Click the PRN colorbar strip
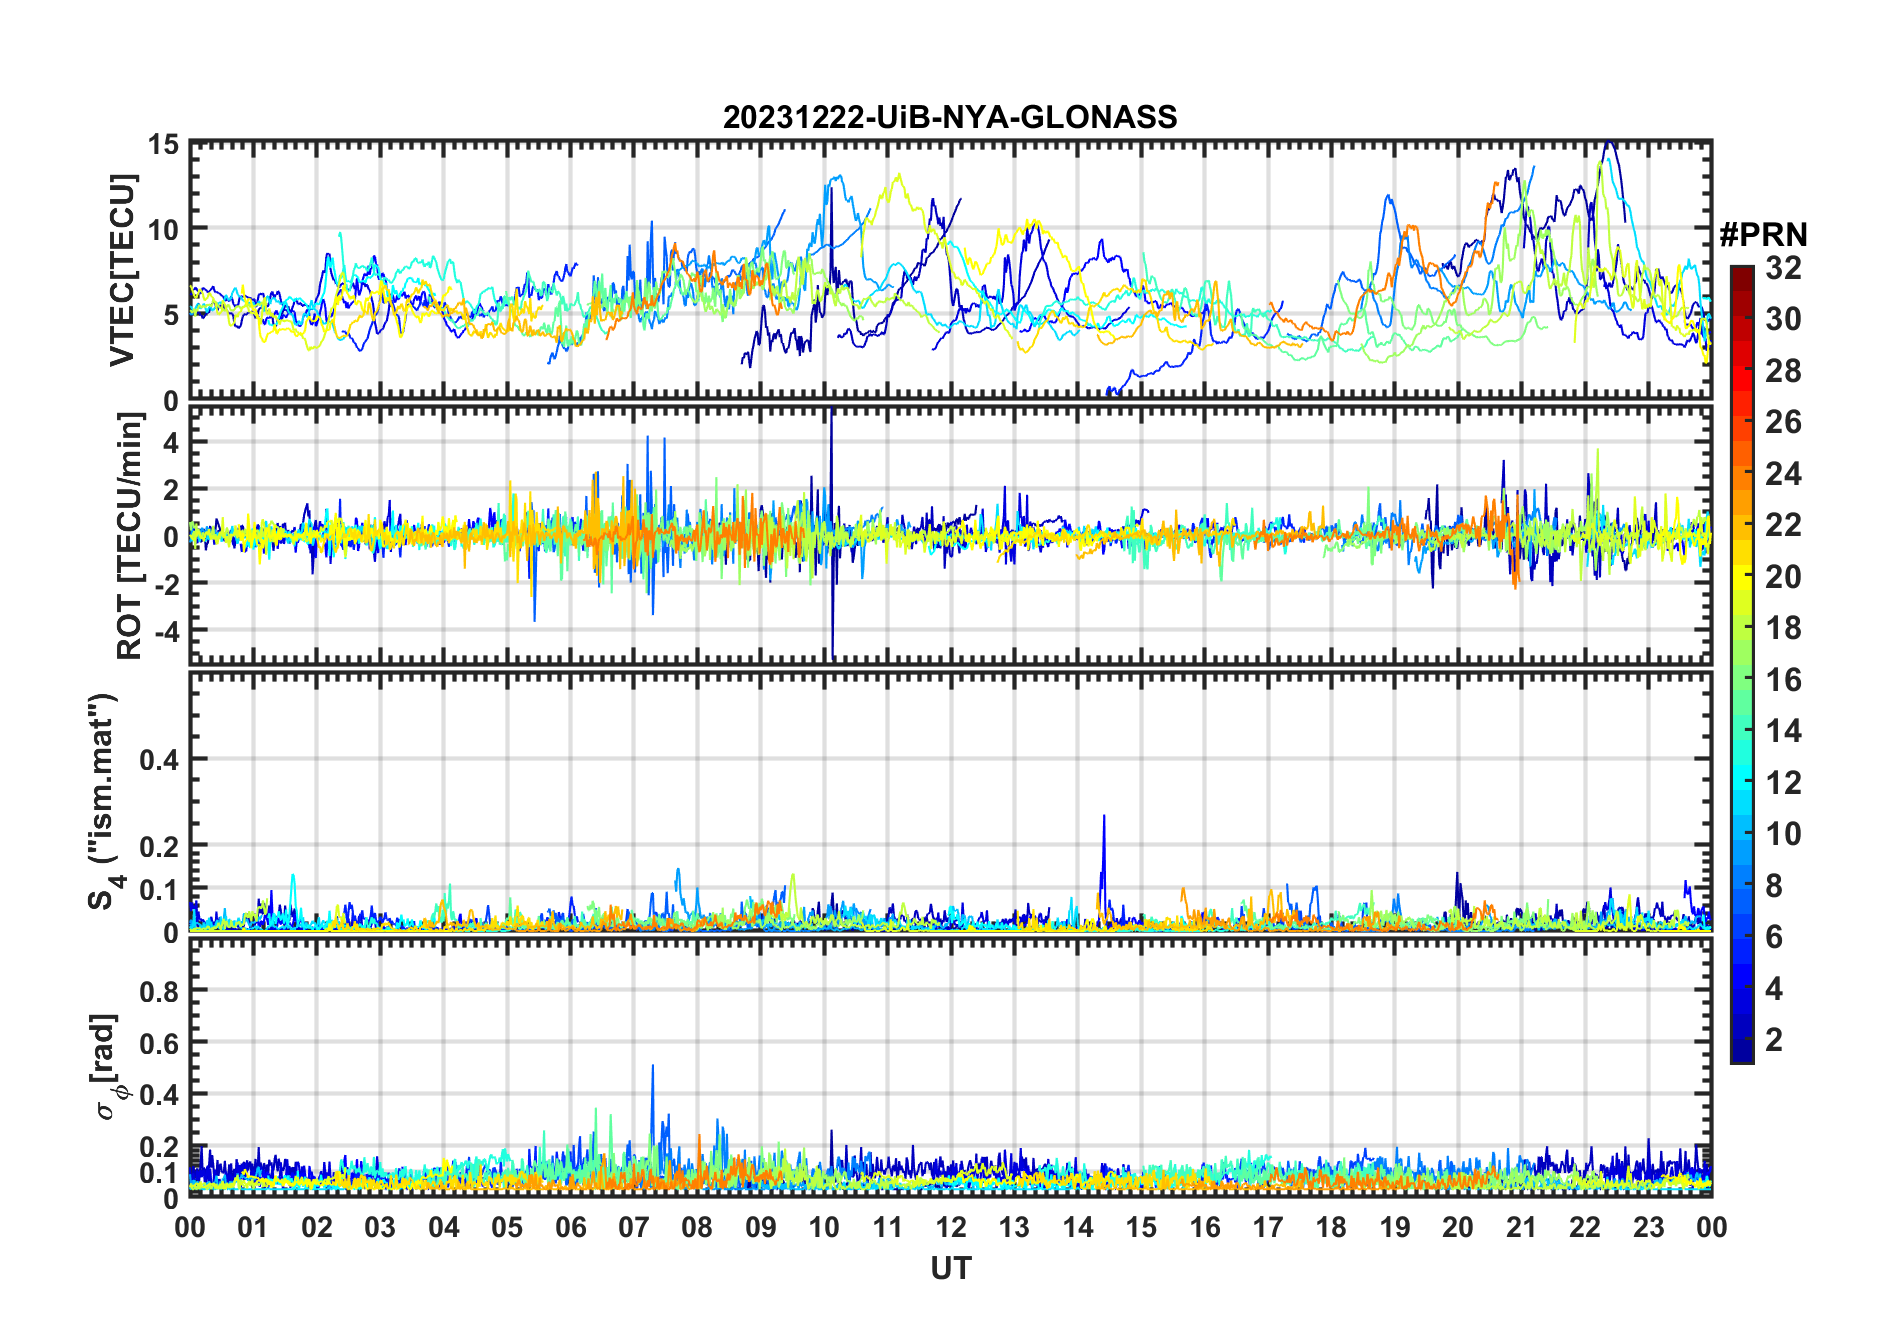Viewport: 1902px width, 1330px height. [x=1742, y=664]
